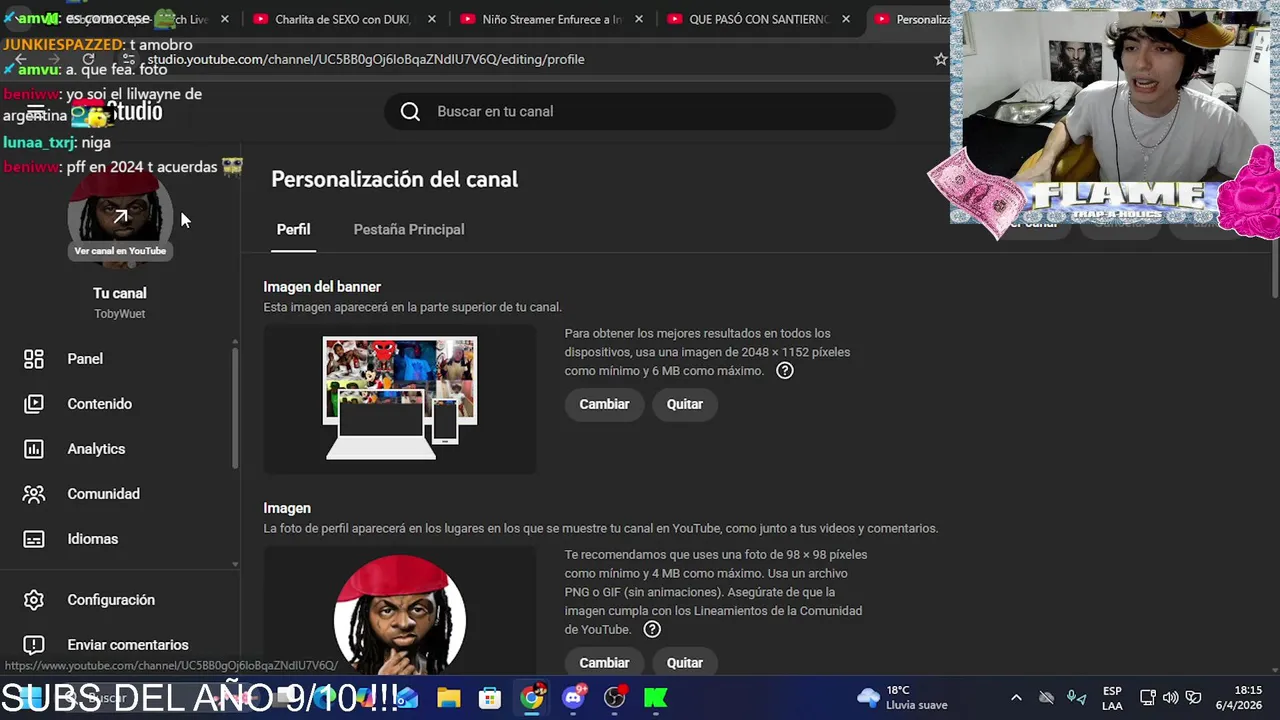Click the search magnifier icon in Studio
The width and height of the screenshot is (1280, 720).
pyautogui.click(x=410, y=111)
